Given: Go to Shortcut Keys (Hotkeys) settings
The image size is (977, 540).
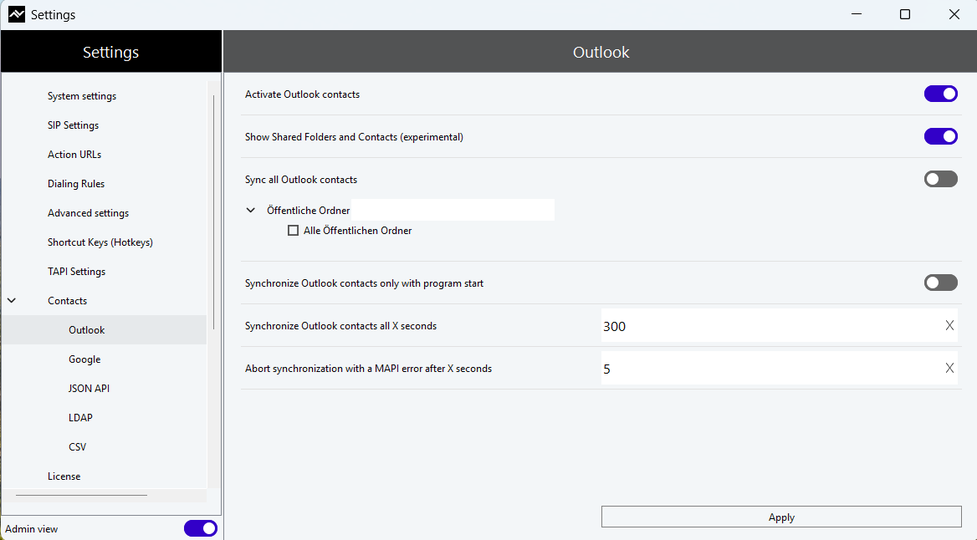Looking at the screenshot, I should pyautogui.click(x=100, y=242).
